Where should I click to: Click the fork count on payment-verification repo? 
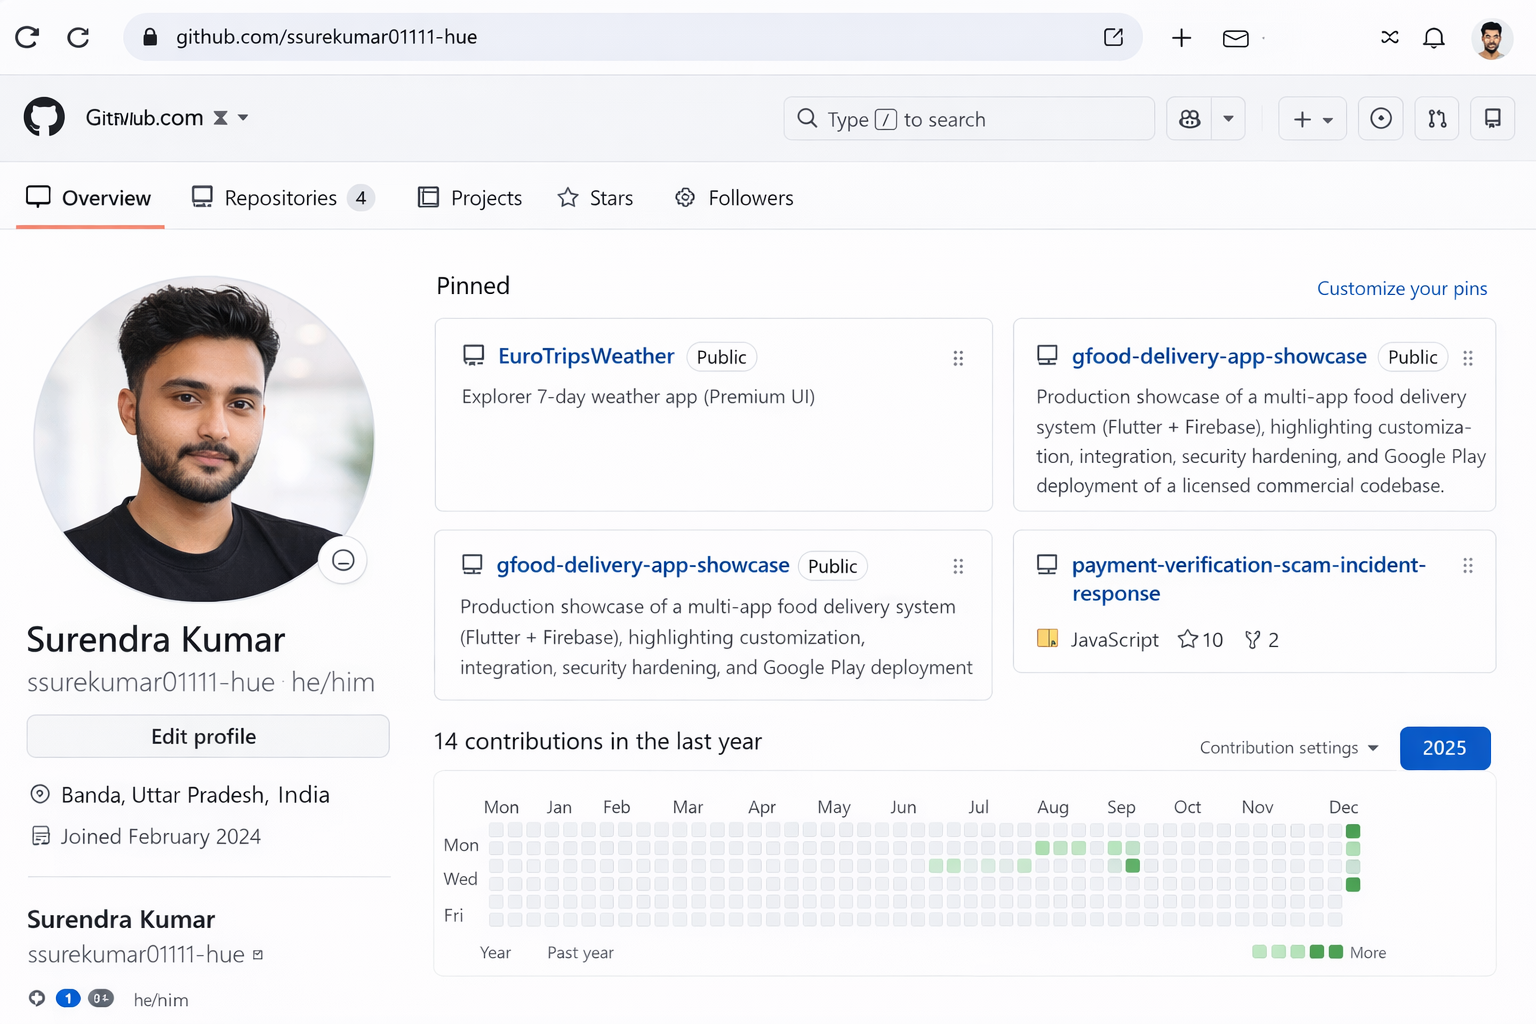(x=1261, y=640)
